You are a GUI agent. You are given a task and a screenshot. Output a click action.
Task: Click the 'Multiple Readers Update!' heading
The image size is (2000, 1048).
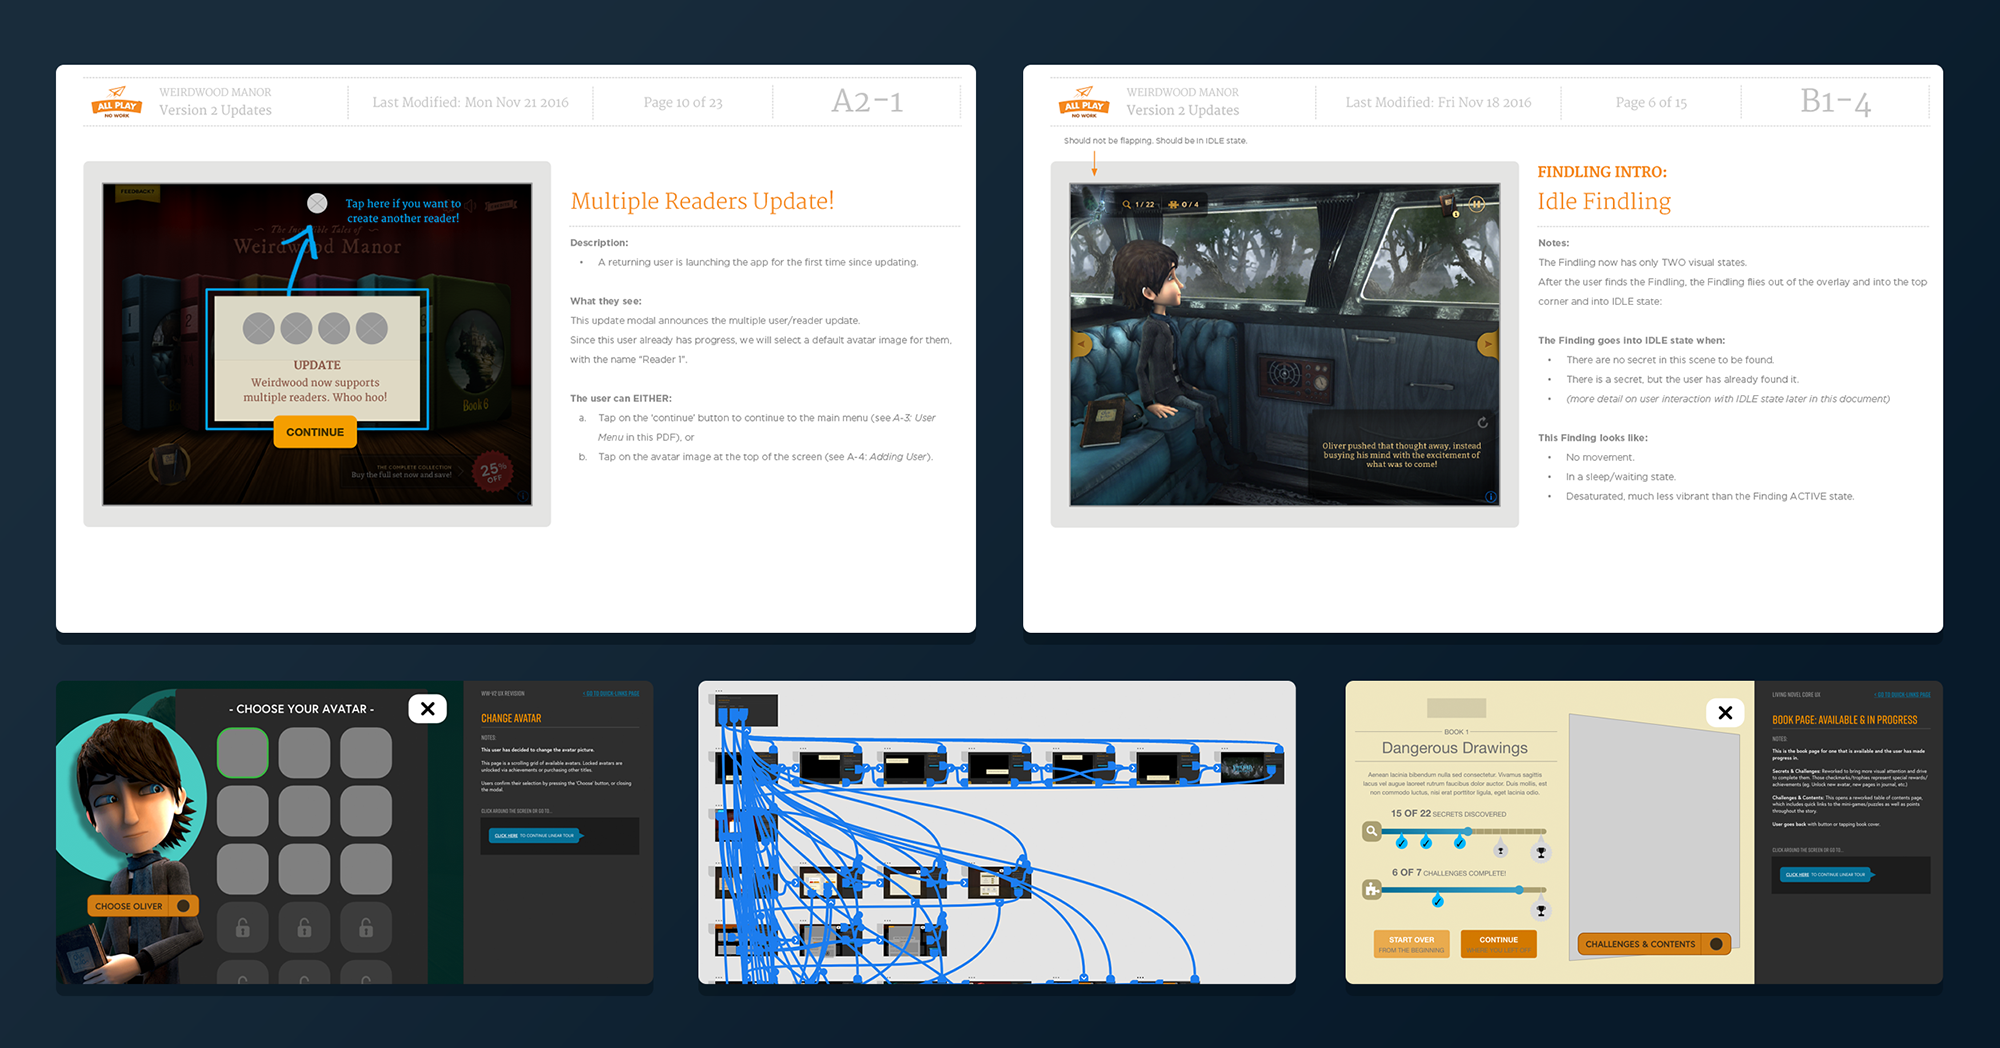point(702,201)
